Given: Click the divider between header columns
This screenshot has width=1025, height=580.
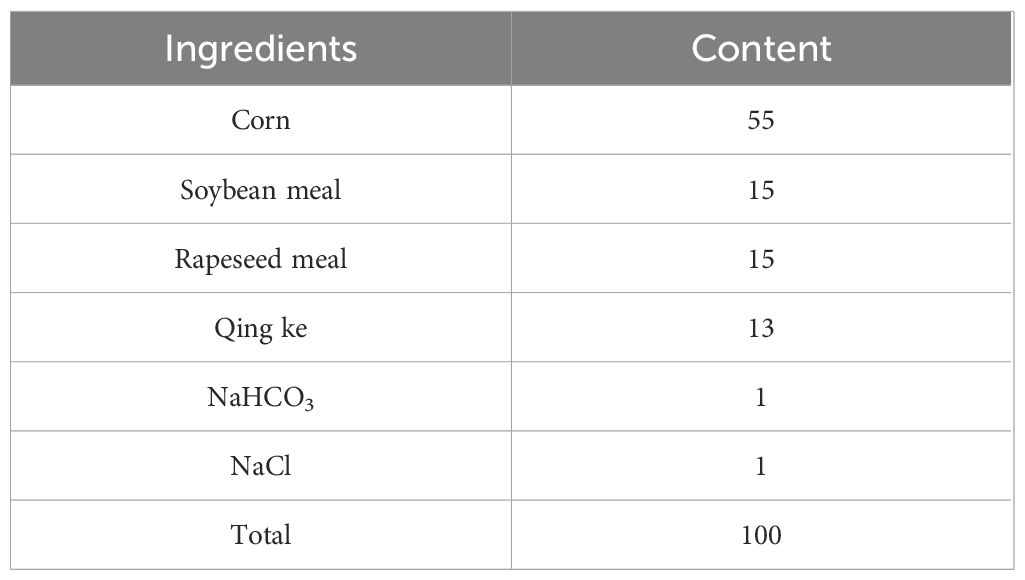Looking at the screenshot, I should click(511, 48).
